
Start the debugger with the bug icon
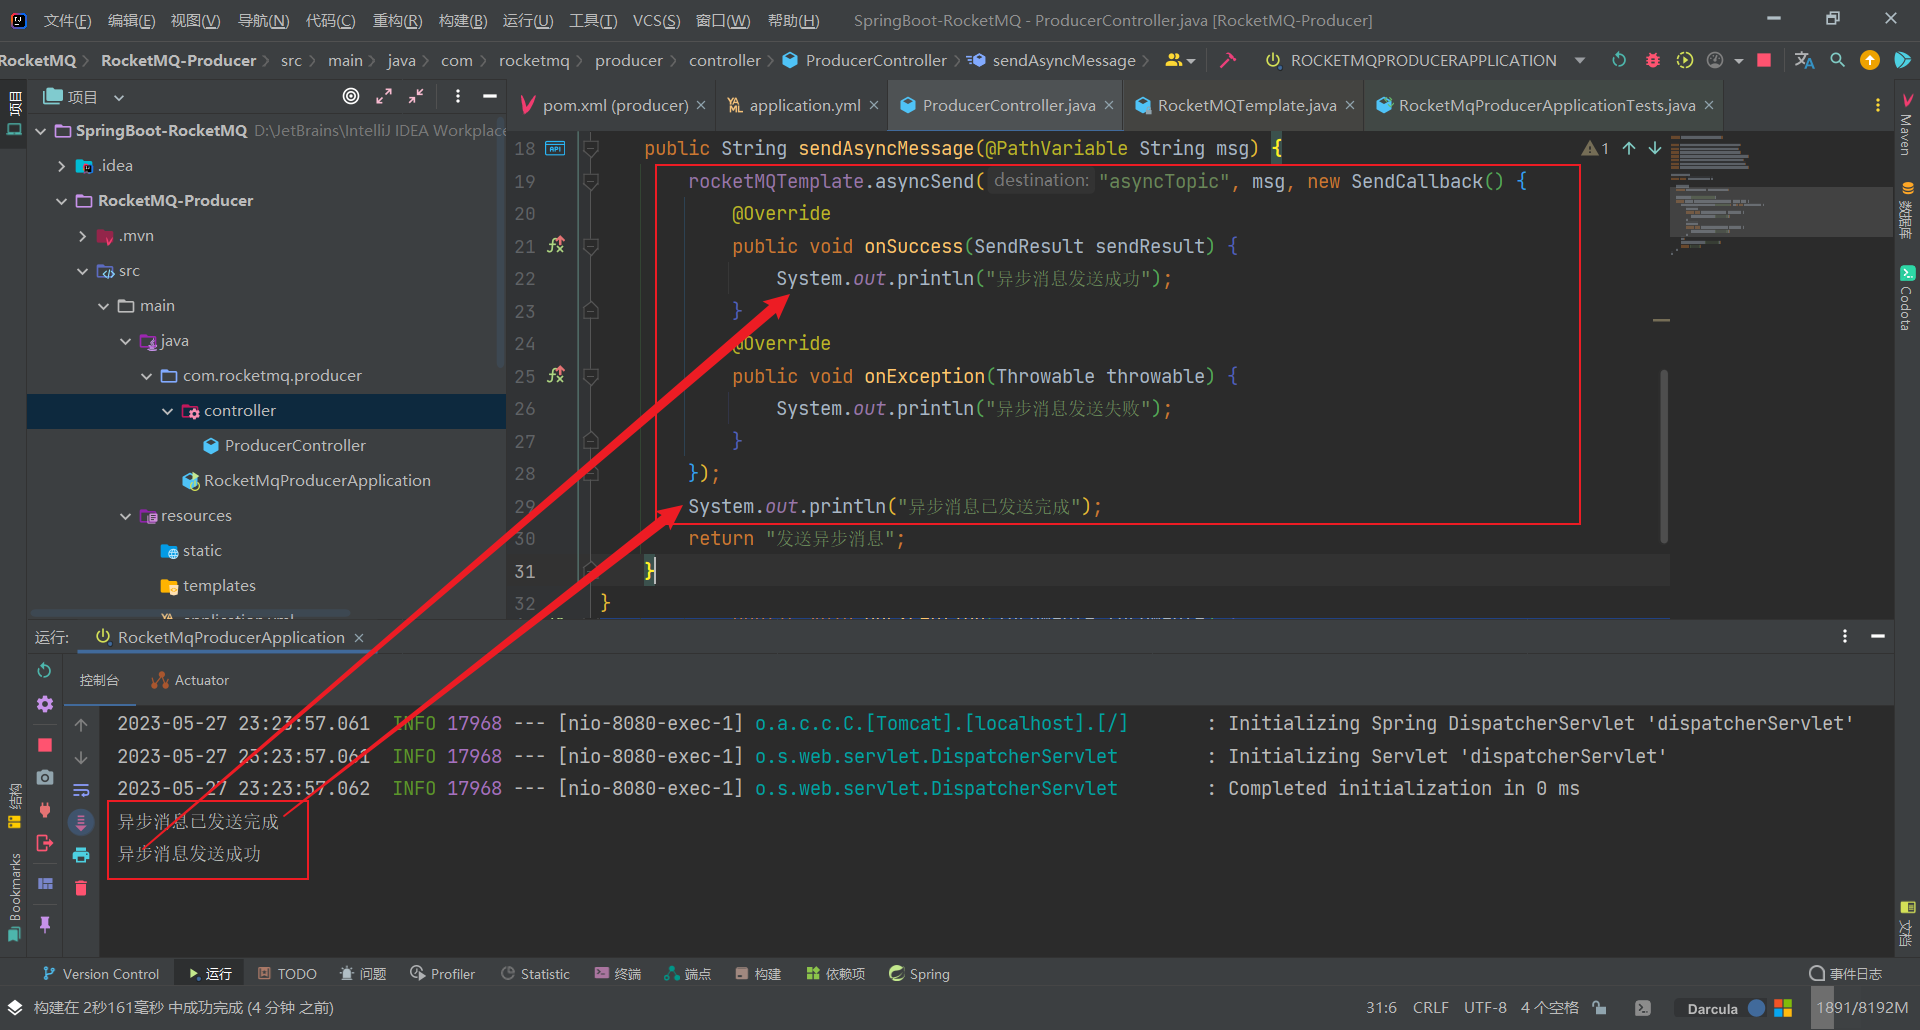[x=1652, y=60]
